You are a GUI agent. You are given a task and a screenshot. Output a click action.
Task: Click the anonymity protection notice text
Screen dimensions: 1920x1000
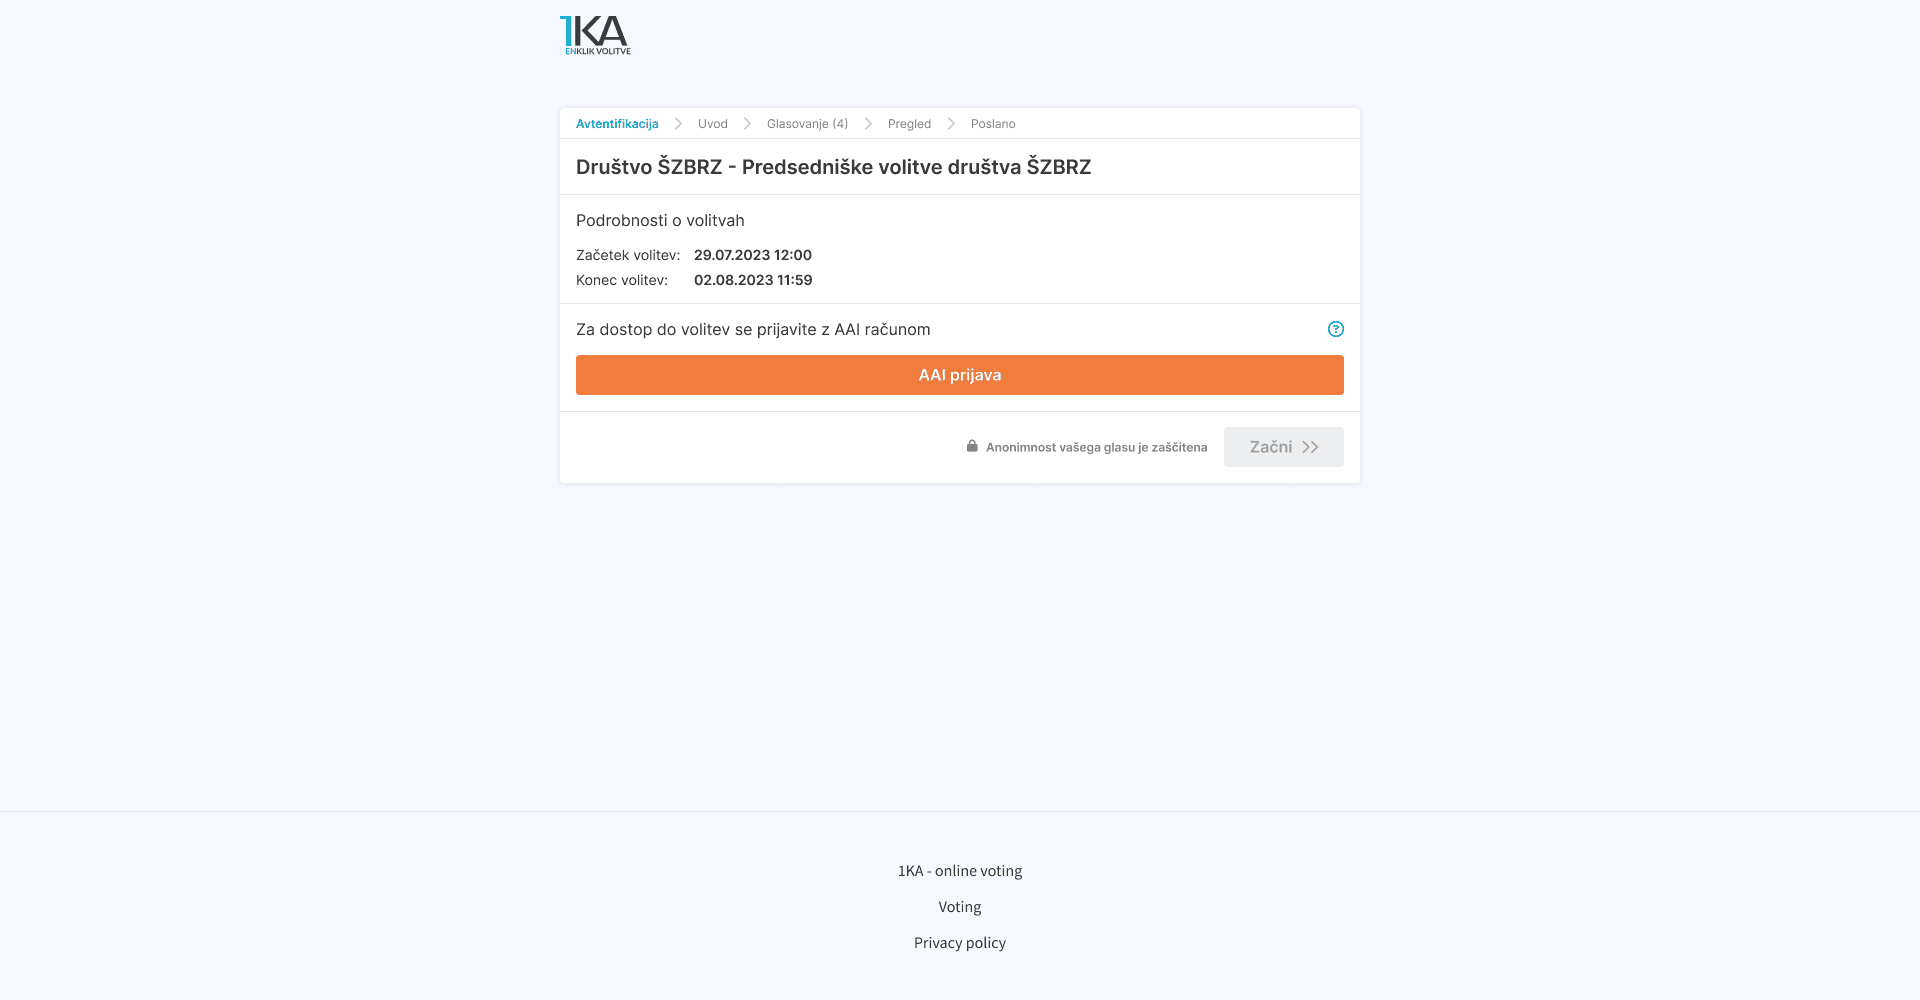point(1096,447)
